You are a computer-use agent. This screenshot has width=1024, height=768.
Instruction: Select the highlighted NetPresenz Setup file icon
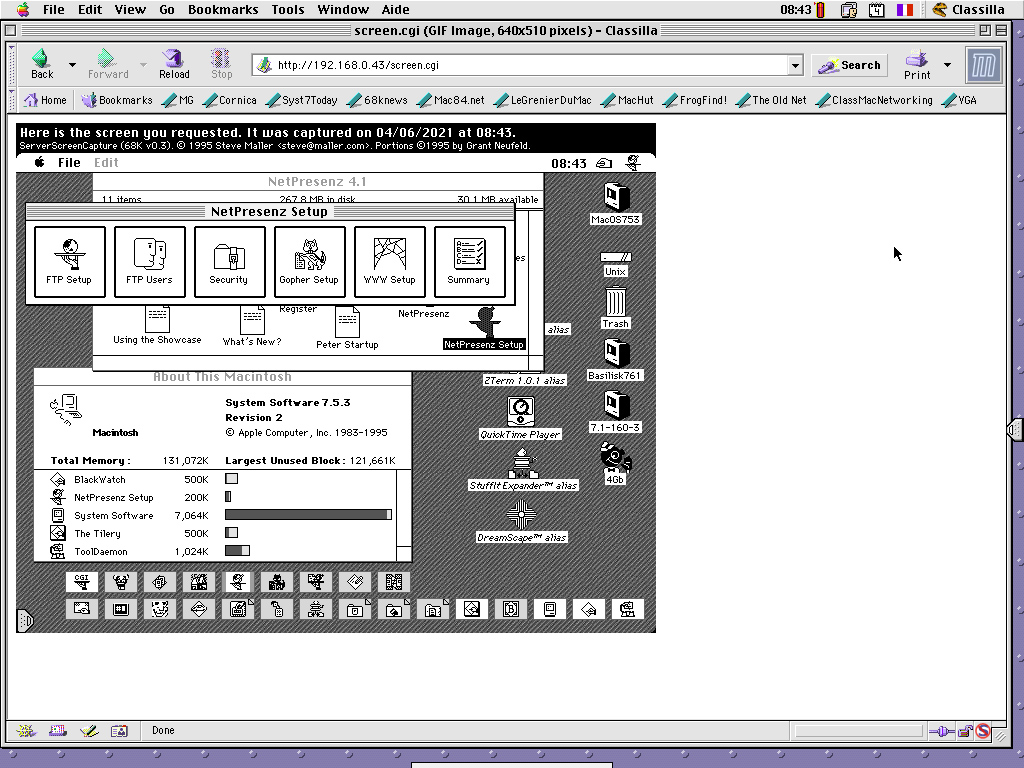coord(485,322)
